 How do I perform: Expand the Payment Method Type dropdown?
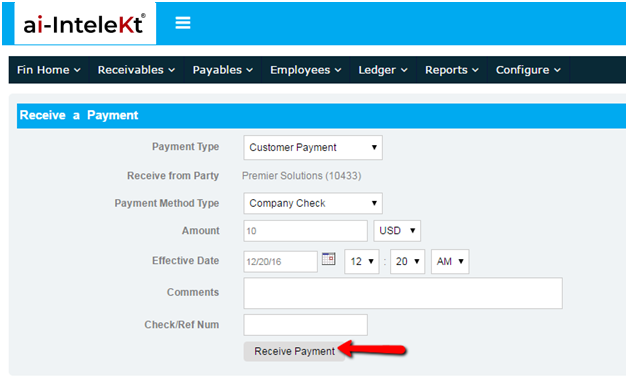(313, 203)
